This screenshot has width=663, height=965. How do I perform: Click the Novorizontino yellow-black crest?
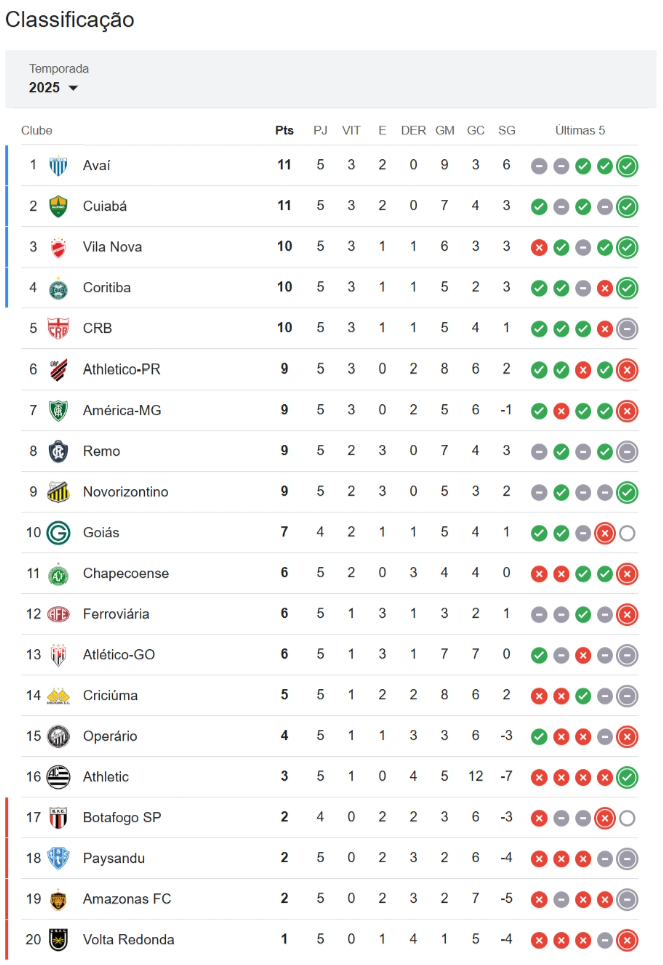pos(58,492)
